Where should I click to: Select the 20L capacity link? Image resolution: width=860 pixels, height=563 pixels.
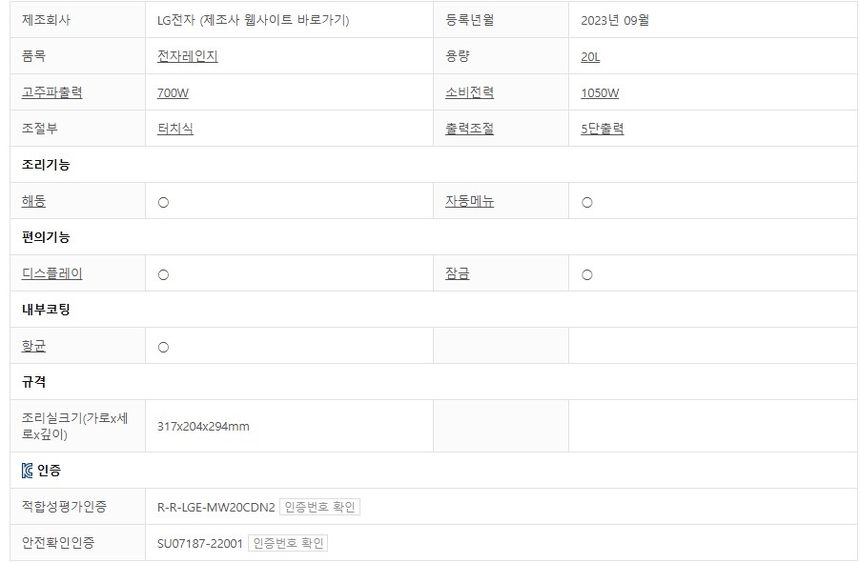590,57
